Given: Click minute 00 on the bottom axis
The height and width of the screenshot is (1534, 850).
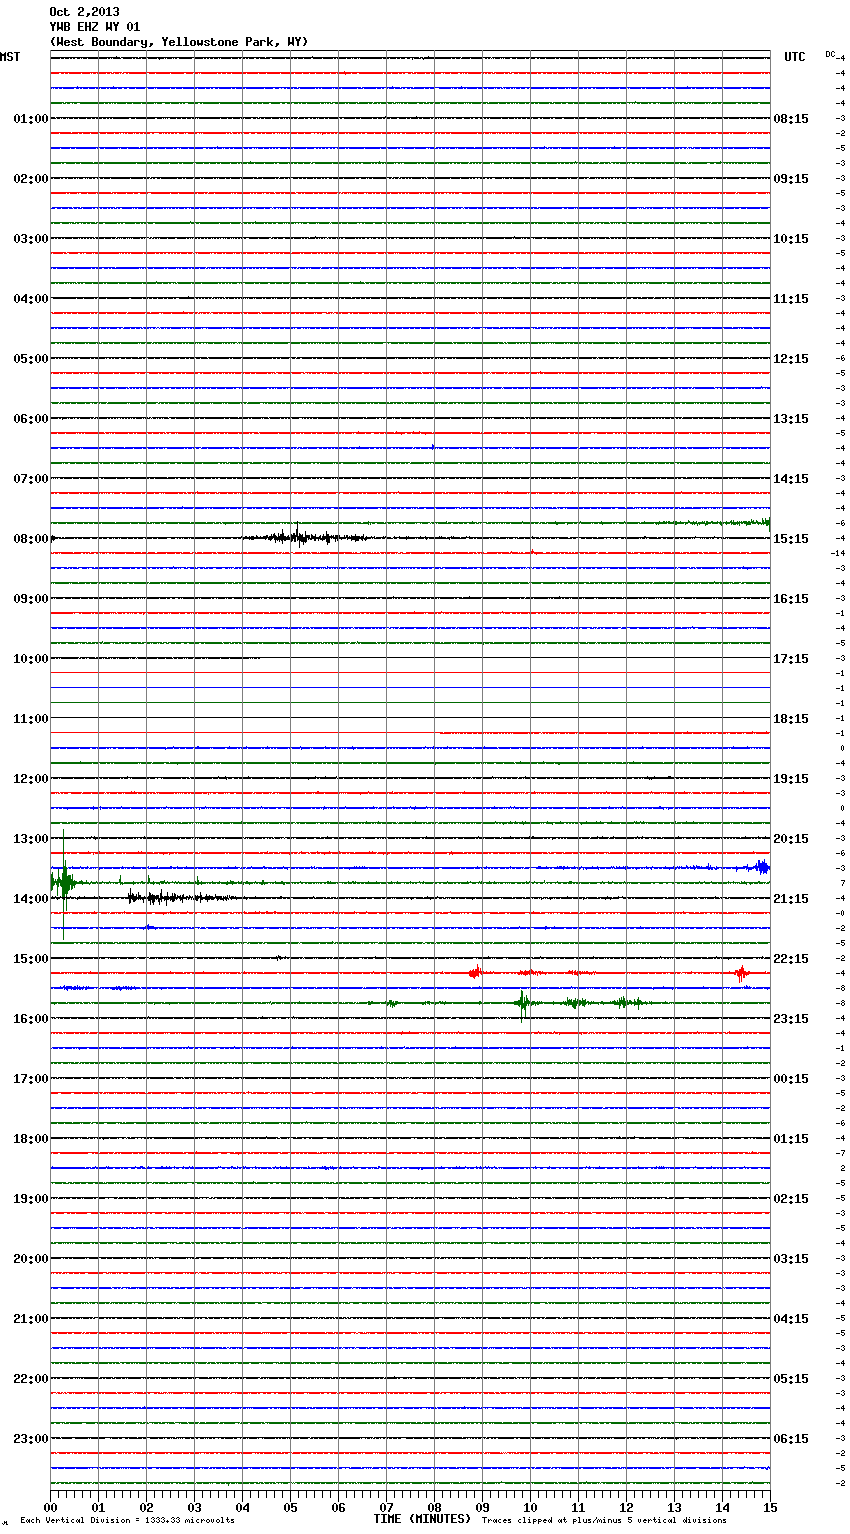Looking at the screenshot, I should (50, 1507).
